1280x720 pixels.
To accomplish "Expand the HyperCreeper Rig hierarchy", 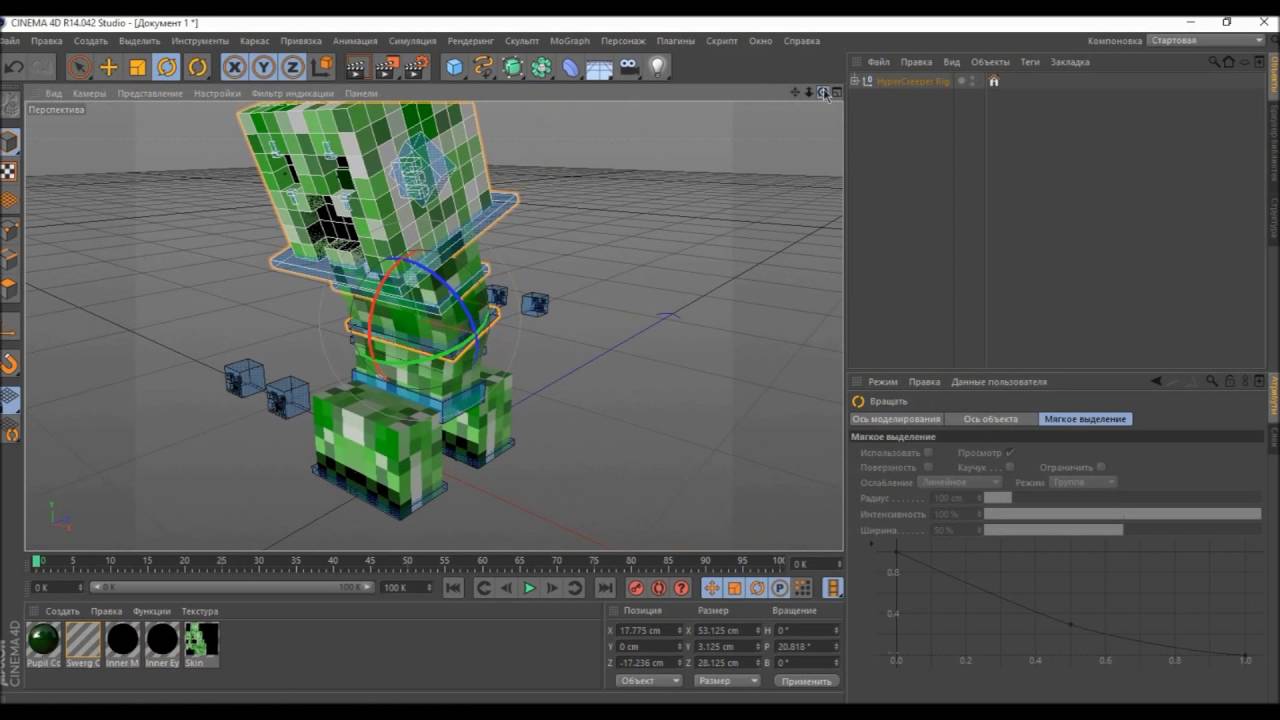I will [x=855, y=81].
